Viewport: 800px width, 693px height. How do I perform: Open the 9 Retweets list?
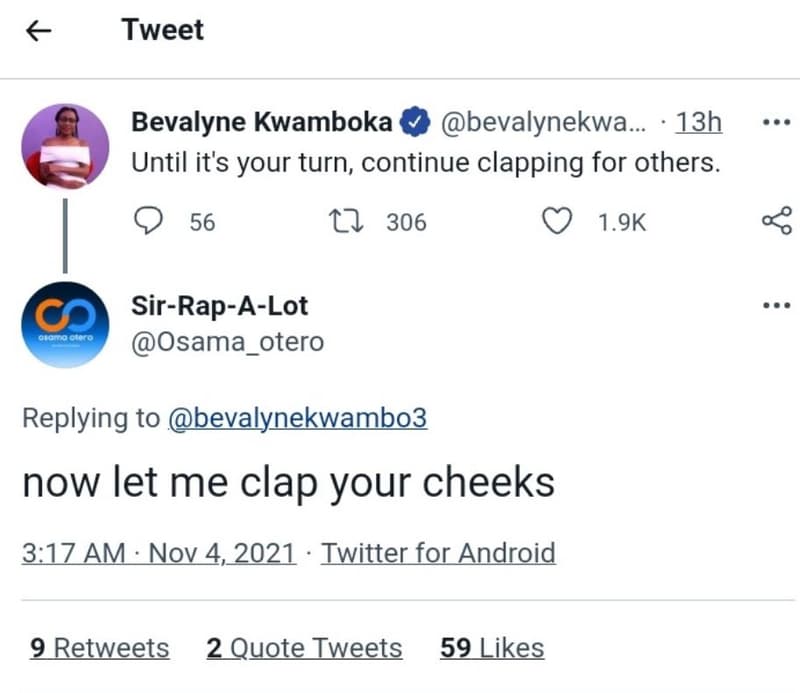pyautogui.click(x=98, y=648)
